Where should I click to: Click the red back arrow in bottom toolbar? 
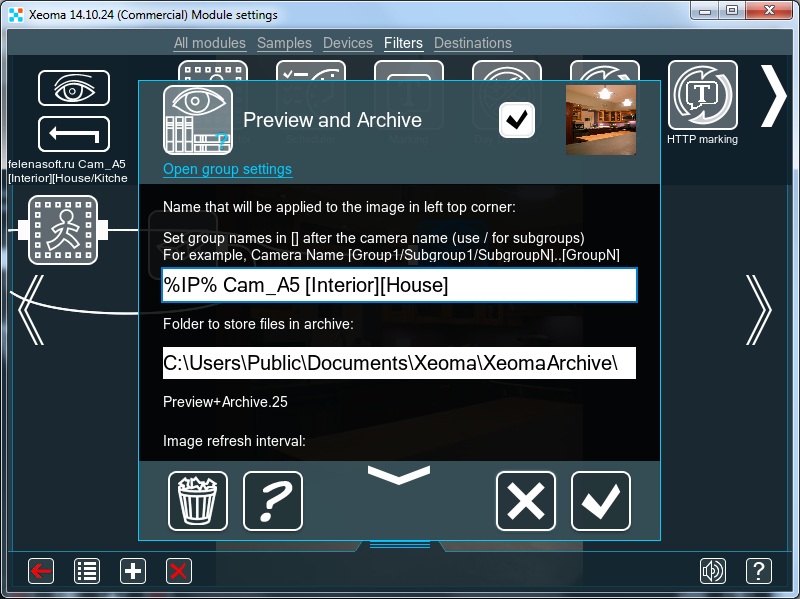pos(41,570)
